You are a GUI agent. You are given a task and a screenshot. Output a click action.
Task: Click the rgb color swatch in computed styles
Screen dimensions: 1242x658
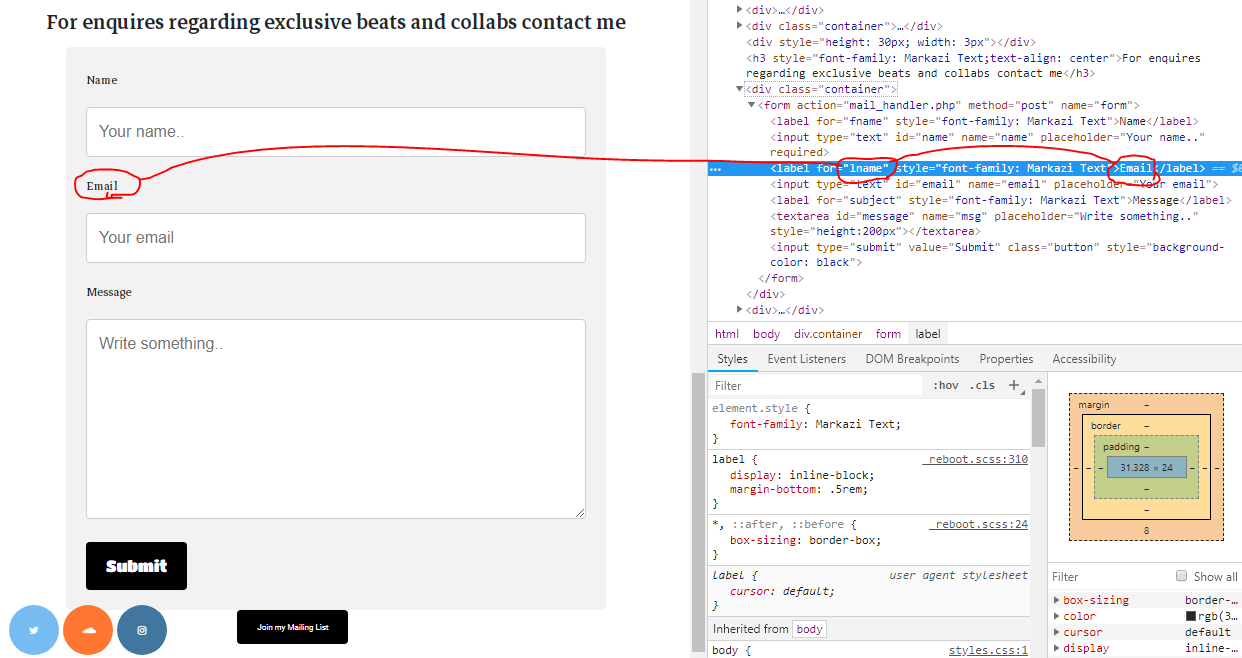pos(1191,616)
